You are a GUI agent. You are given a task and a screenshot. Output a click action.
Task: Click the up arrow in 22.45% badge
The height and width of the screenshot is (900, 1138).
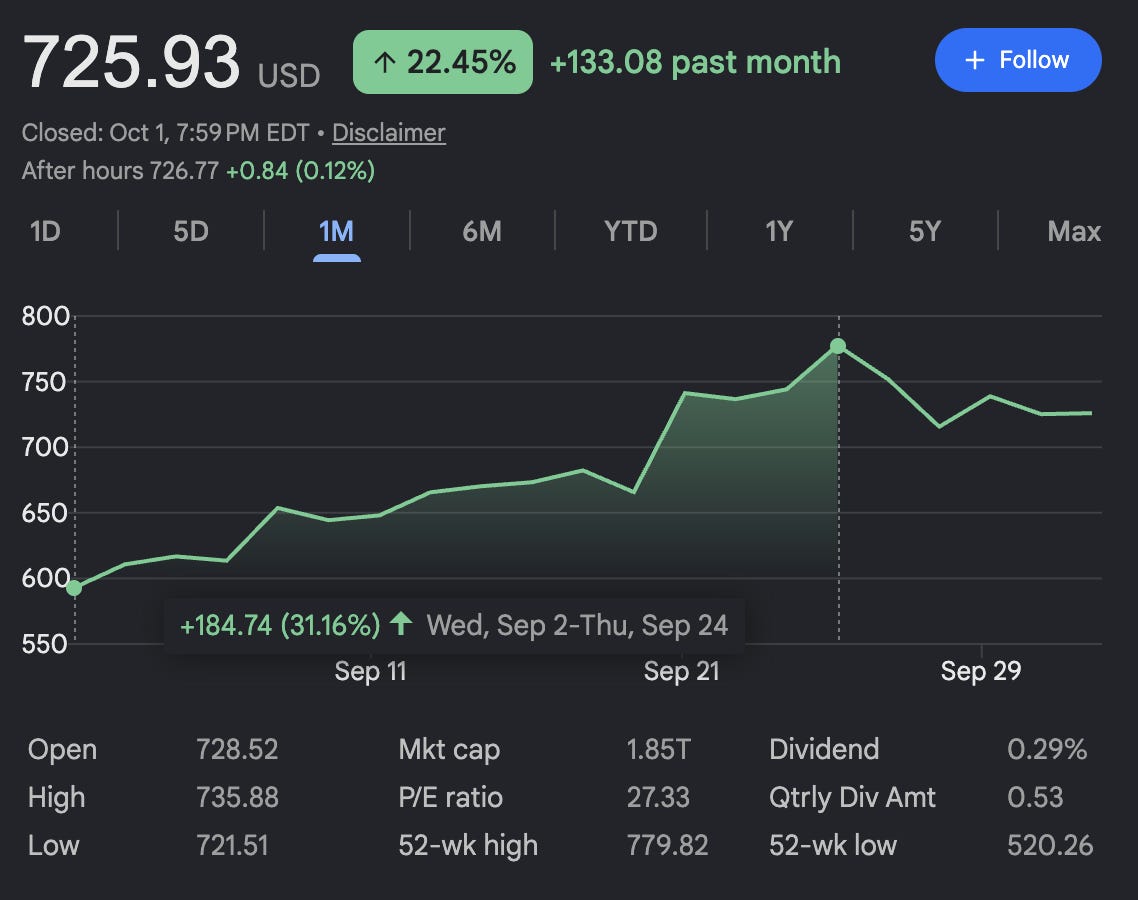[385, 62]
